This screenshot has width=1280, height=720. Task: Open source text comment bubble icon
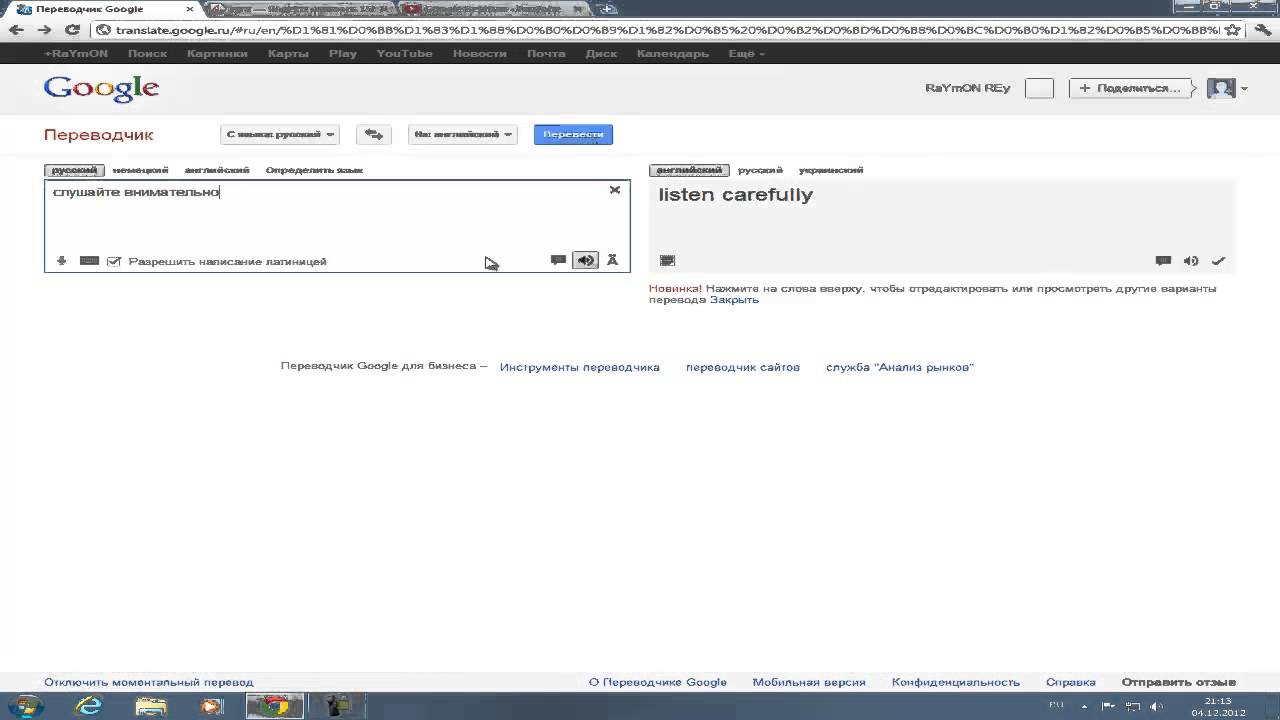pyautogui.click(x=558, y=260)
